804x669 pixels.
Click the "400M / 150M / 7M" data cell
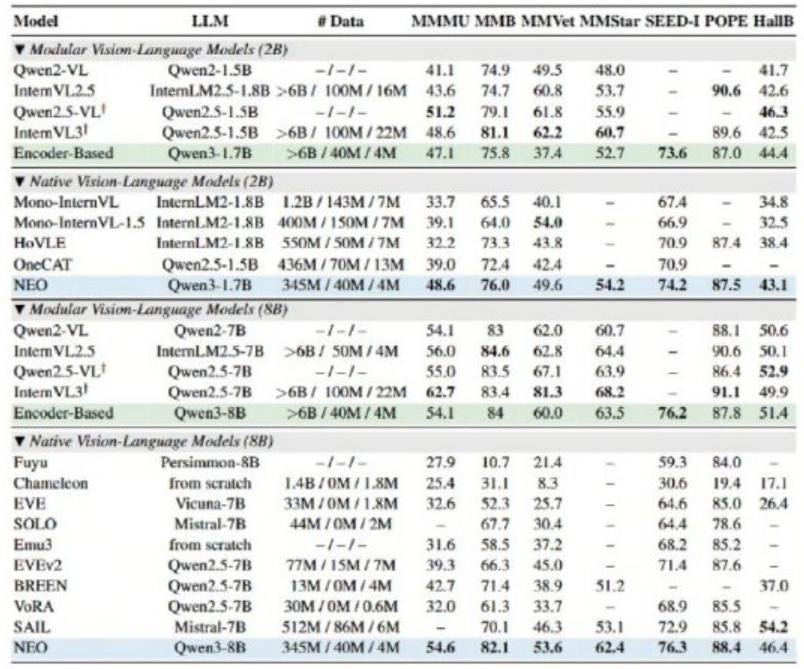point(340,223)
